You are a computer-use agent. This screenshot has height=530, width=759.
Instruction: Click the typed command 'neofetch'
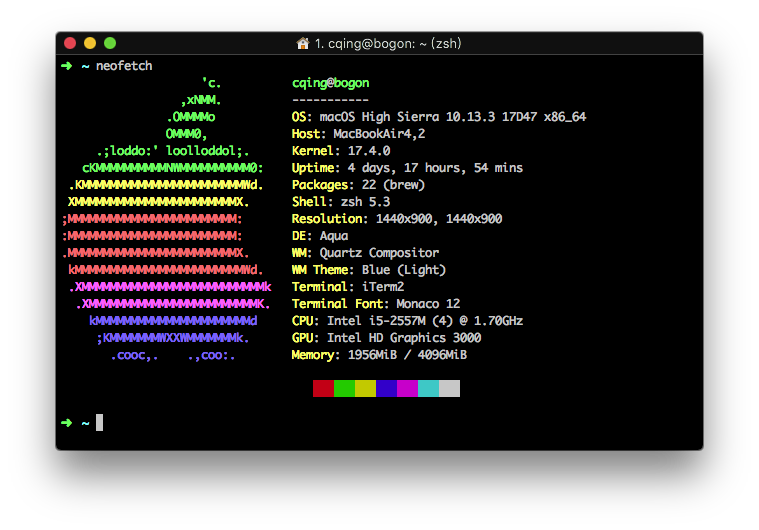(124, 66)
